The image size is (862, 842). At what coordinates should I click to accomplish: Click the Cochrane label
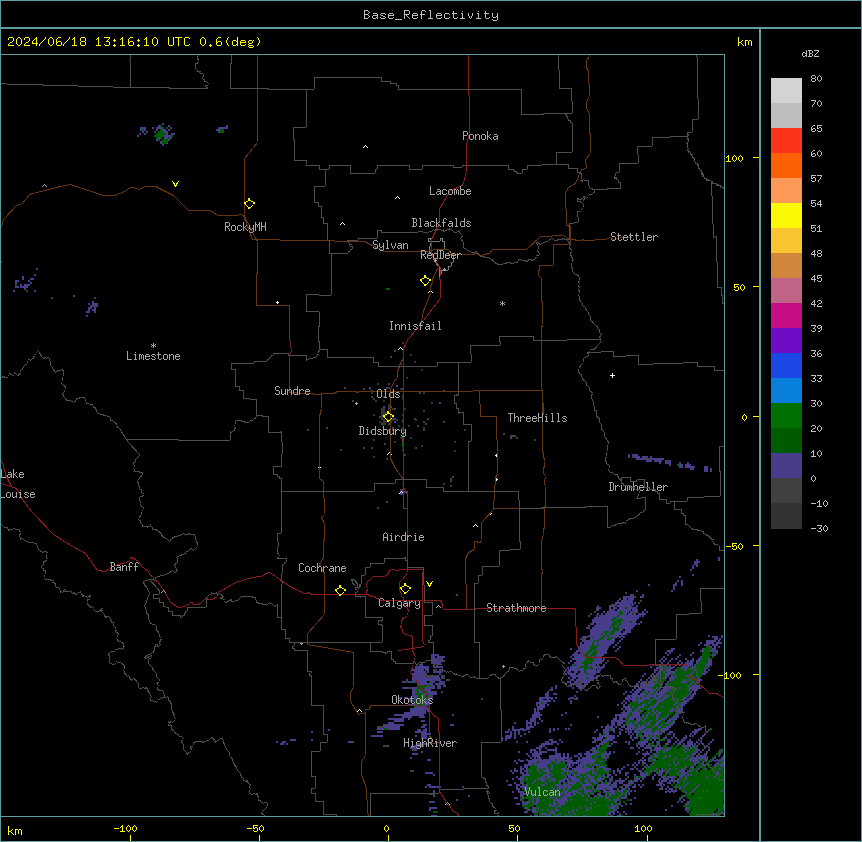(x=322, y=568)
